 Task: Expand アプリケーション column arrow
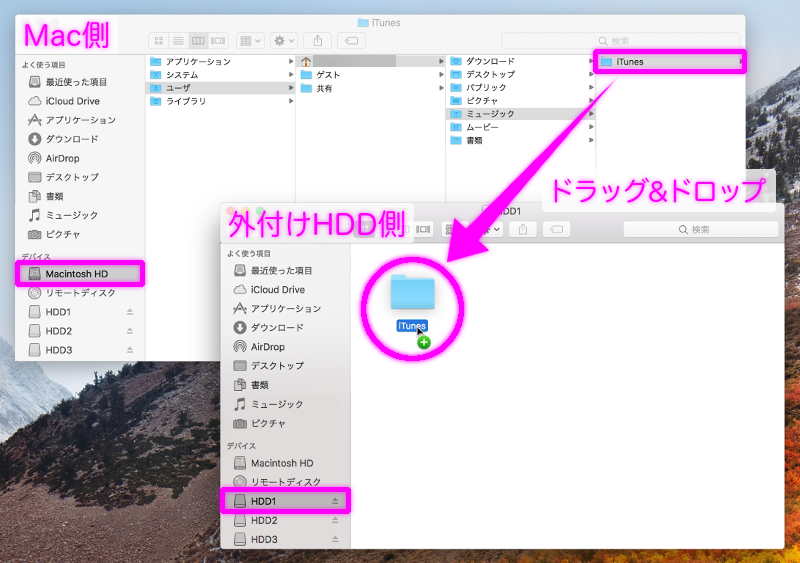pyautogui.click(x=291, y=61)
